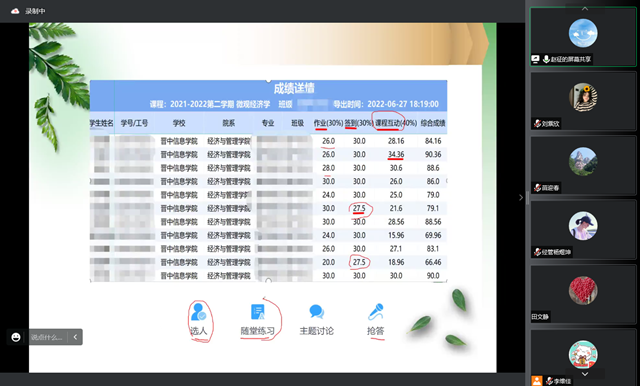Click the 79.0 total score cell
Viewport: 640px width, 386px height.
[433, 195]
